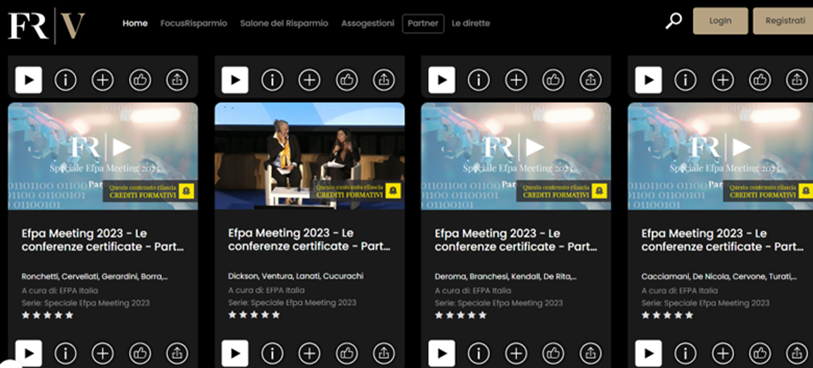The height and width of the screenshot is (368, 813).
Task: Click the star rating under Deroma card
Action: 461,315
